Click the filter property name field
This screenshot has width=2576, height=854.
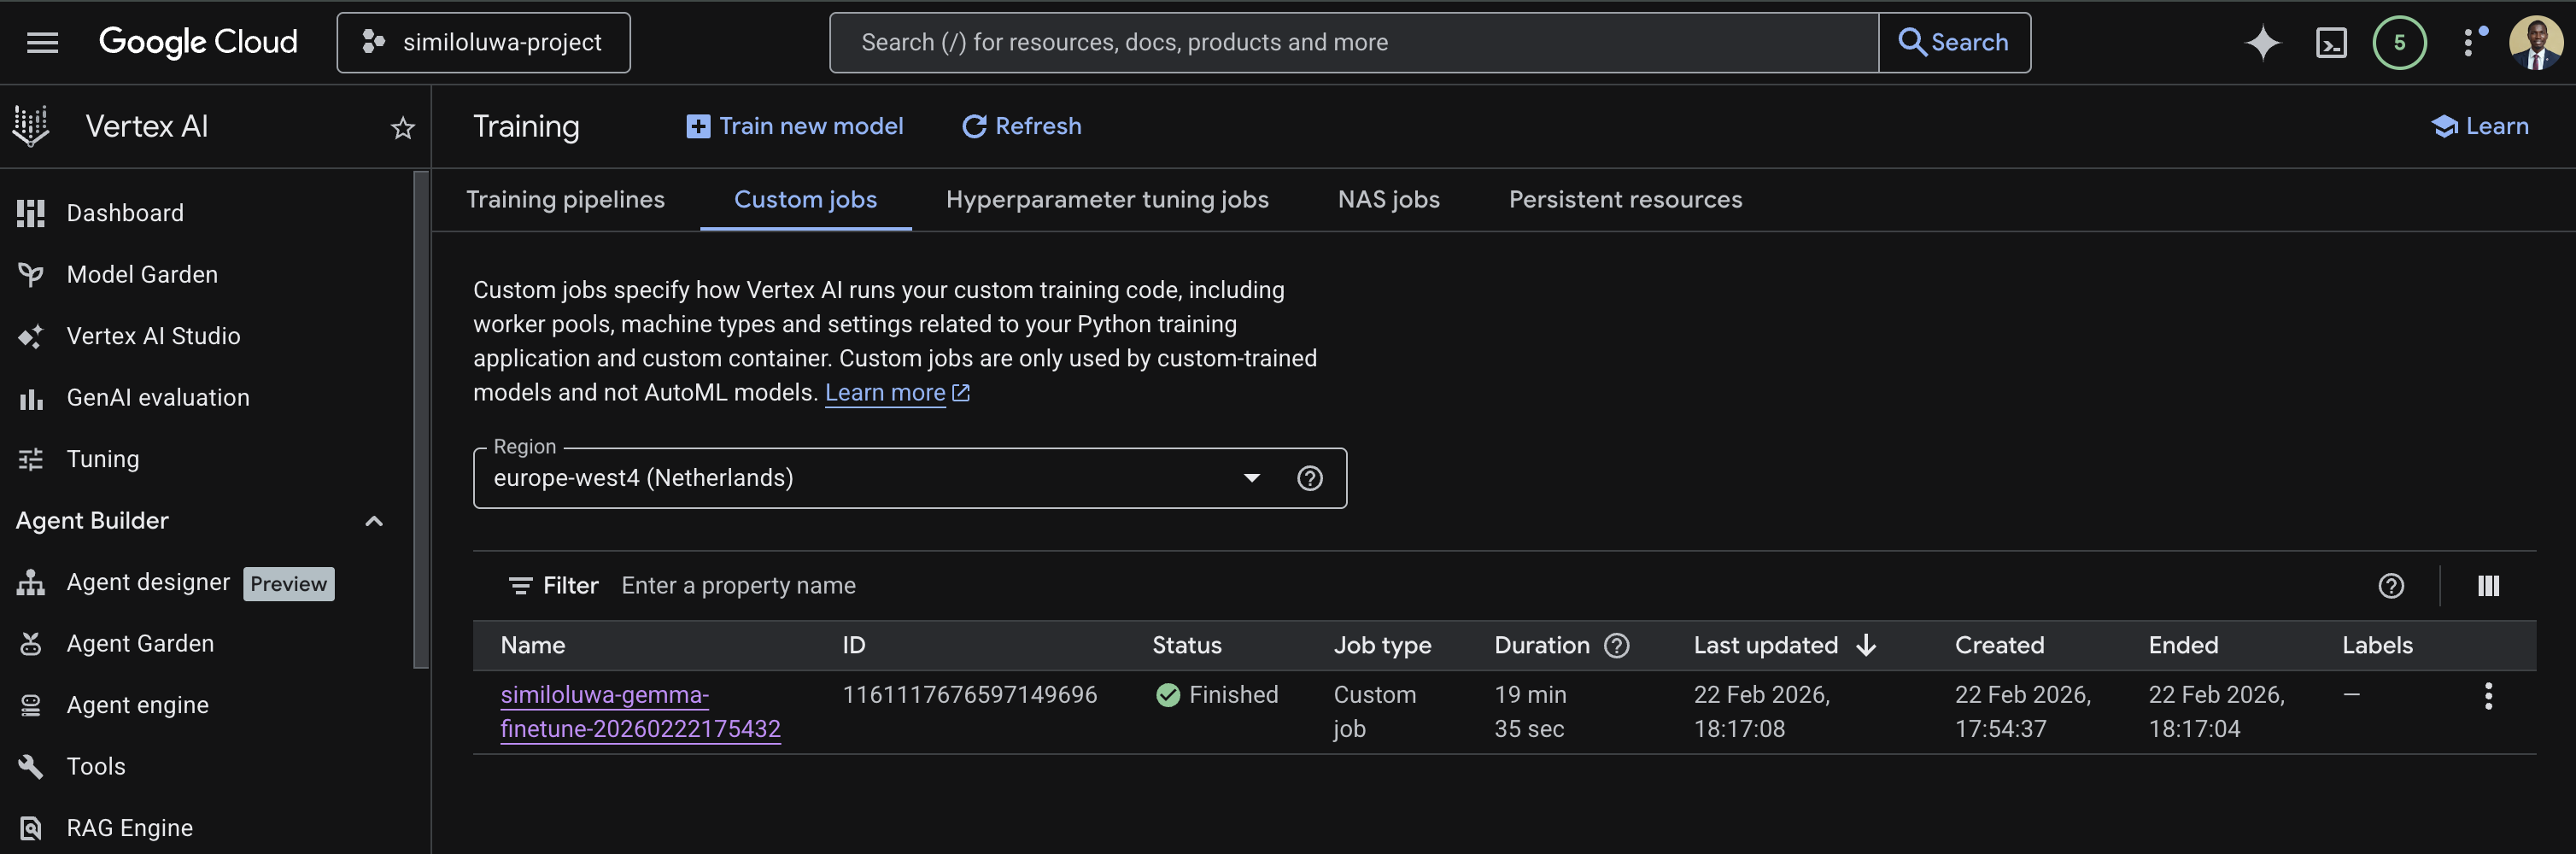point(739,585)
